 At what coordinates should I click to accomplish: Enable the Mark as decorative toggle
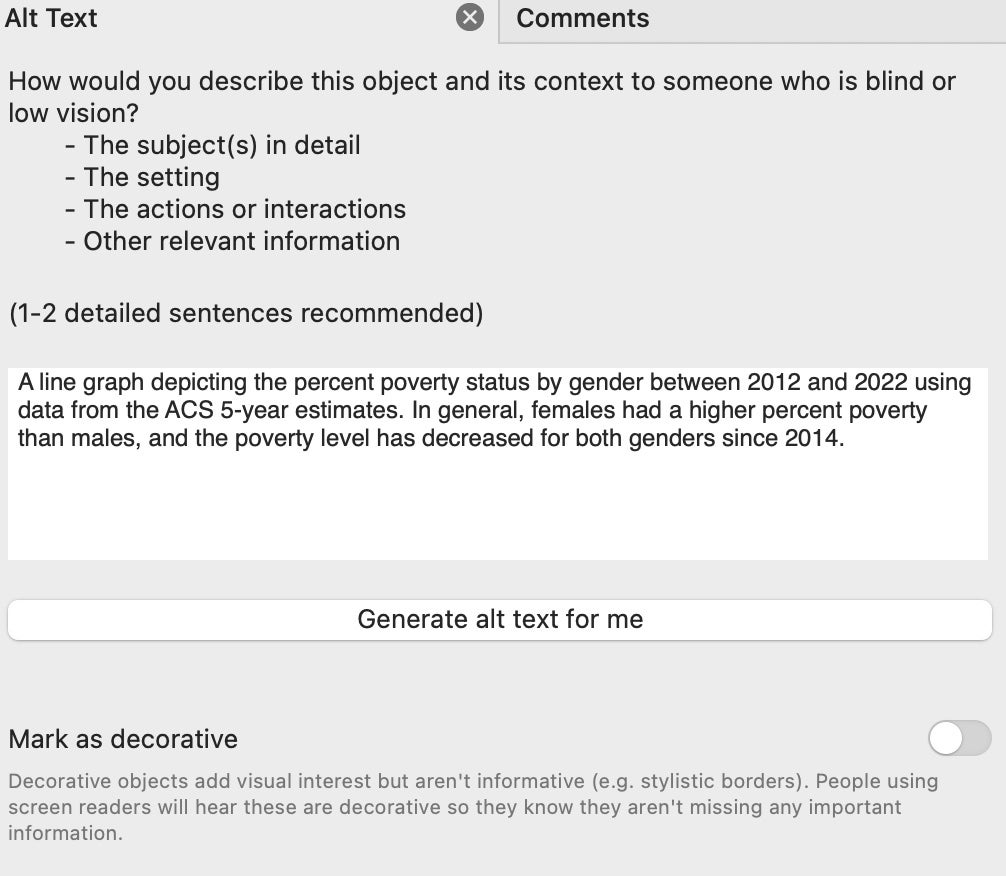coord(959,739)
